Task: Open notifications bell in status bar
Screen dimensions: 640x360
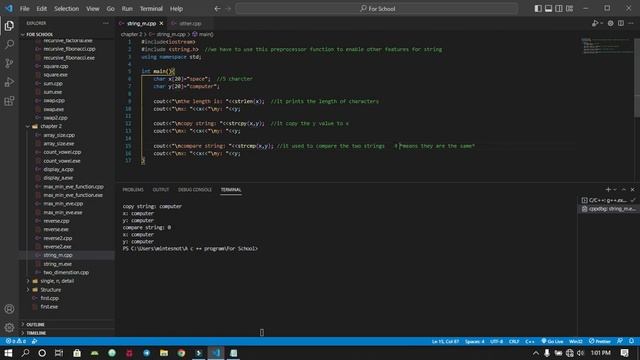Action: [x=631, y=341]
